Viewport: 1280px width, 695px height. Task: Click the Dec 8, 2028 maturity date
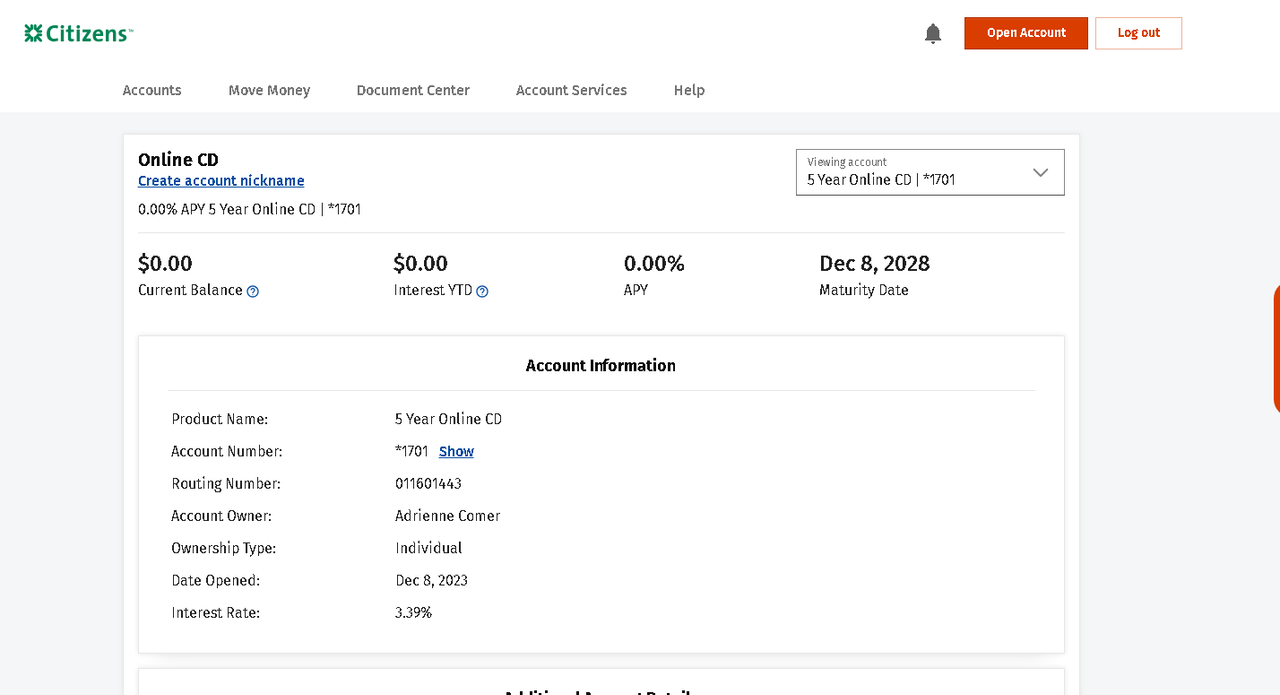click(874, 264)
